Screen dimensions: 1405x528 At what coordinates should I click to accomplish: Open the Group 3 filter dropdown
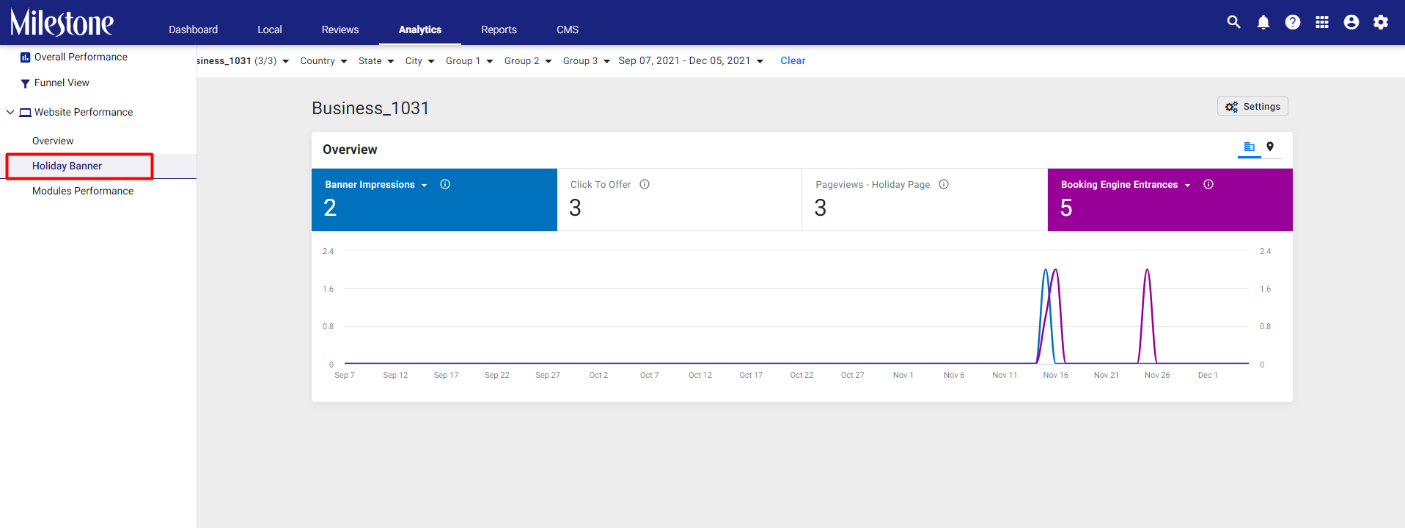pos(587,61)
